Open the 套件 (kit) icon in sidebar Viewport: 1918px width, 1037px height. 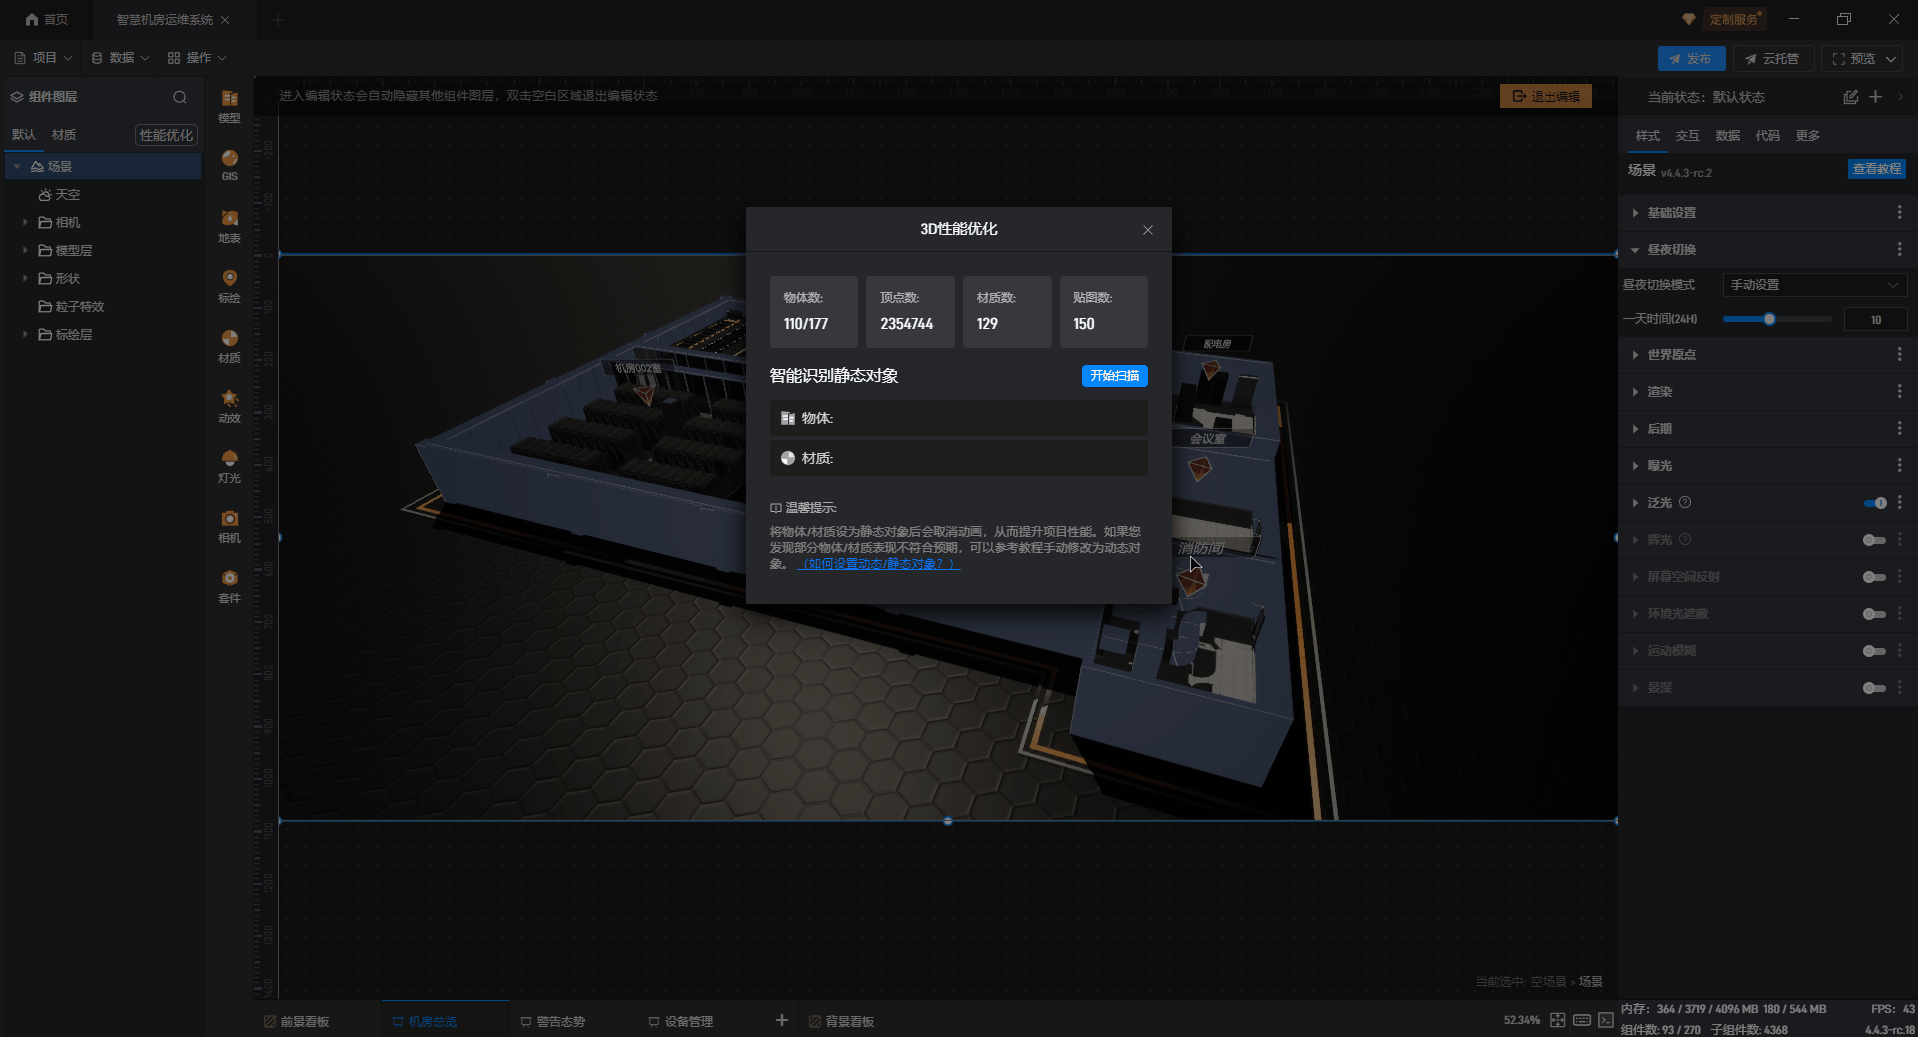coord(229,585)
